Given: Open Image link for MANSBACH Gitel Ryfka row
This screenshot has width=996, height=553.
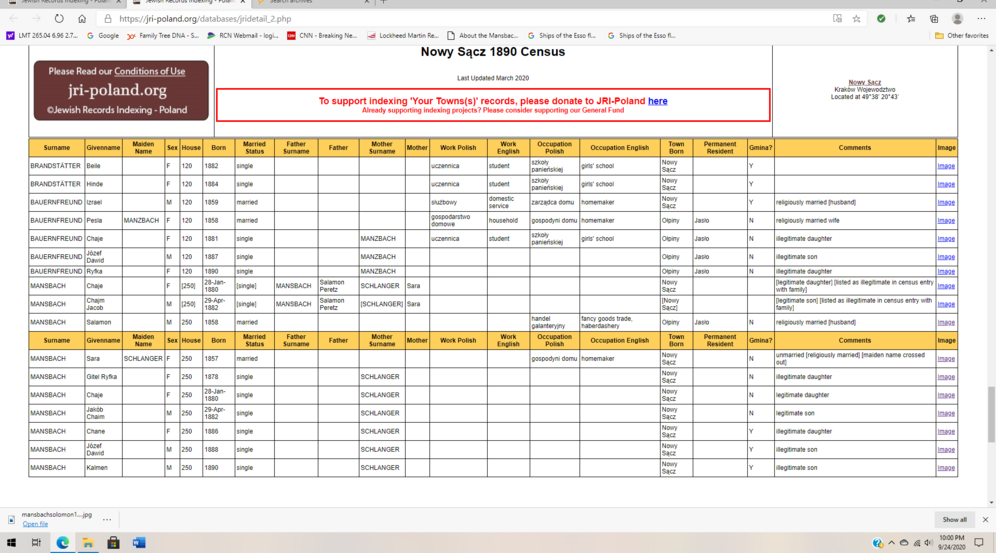Looking at the screenshot, I should tap(946, 377).
